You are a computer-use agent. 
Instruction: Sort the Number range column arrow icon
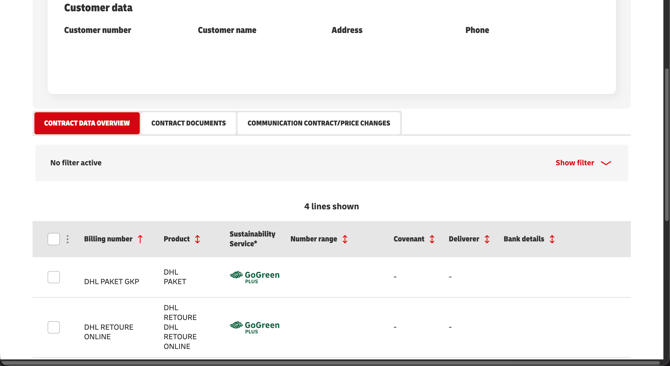pos(345,239)
